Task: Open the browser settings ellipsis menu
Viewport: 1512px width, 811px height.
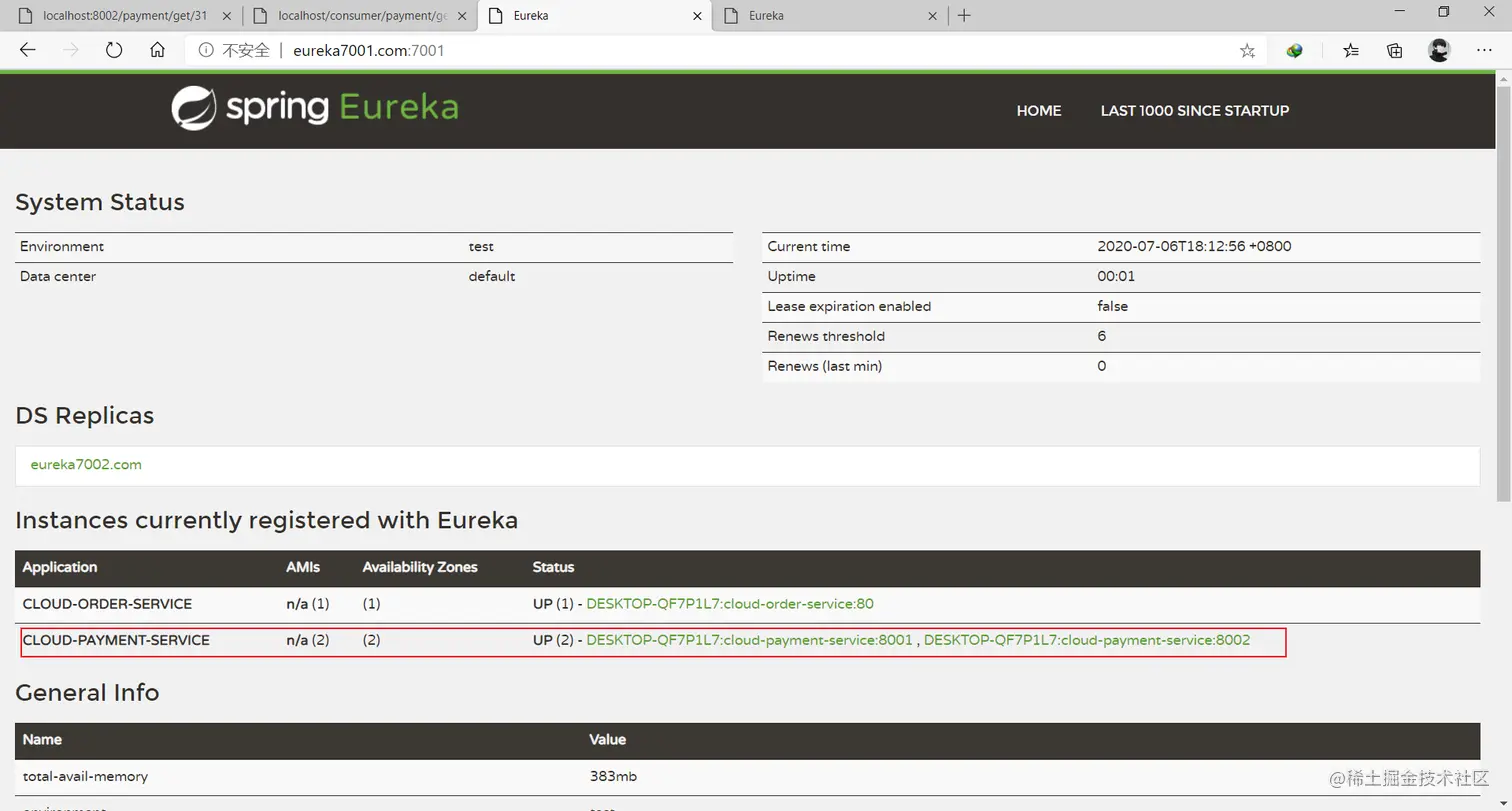Action: (x=1484, y=51)
